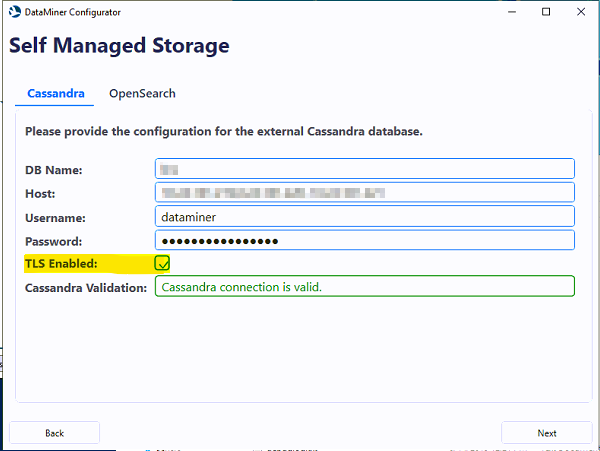Open the OpenSearch tab
600x451 pixels.
click(142, 94)
